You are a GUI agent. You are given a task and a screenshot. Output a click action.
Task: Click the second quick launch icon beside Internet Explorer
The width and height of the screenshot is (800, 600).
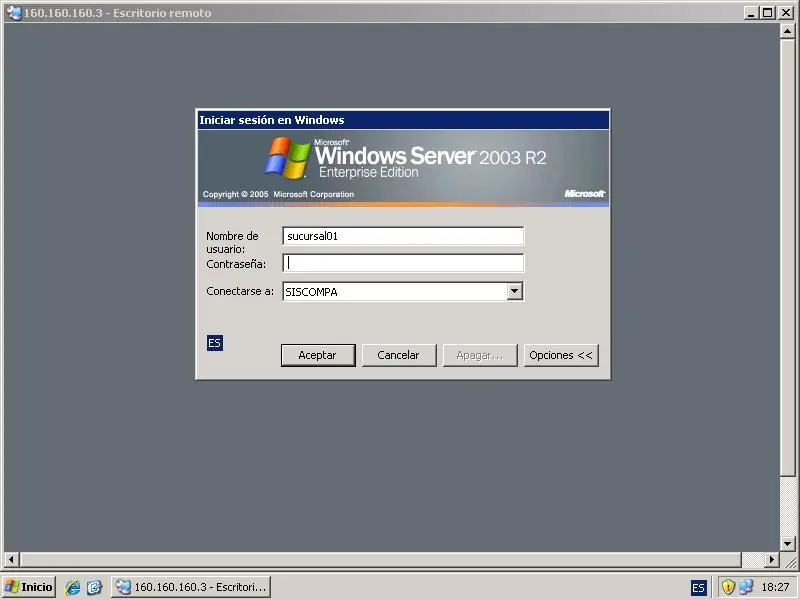pos(94,587)
